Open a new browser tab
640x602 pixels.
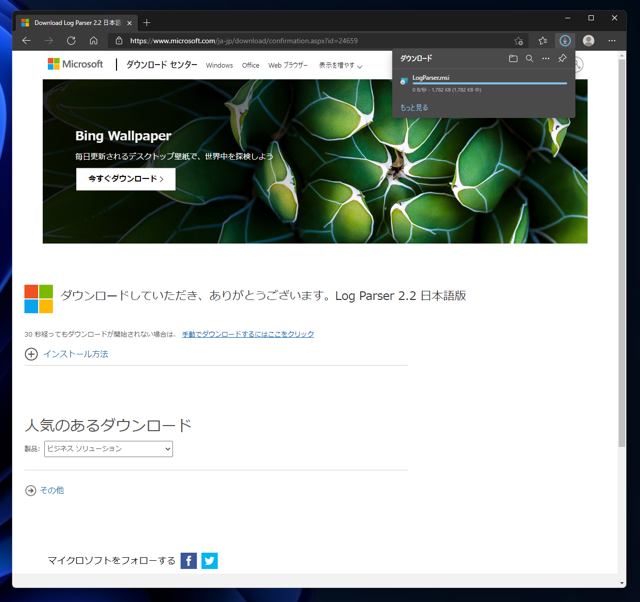click(147, 23)
